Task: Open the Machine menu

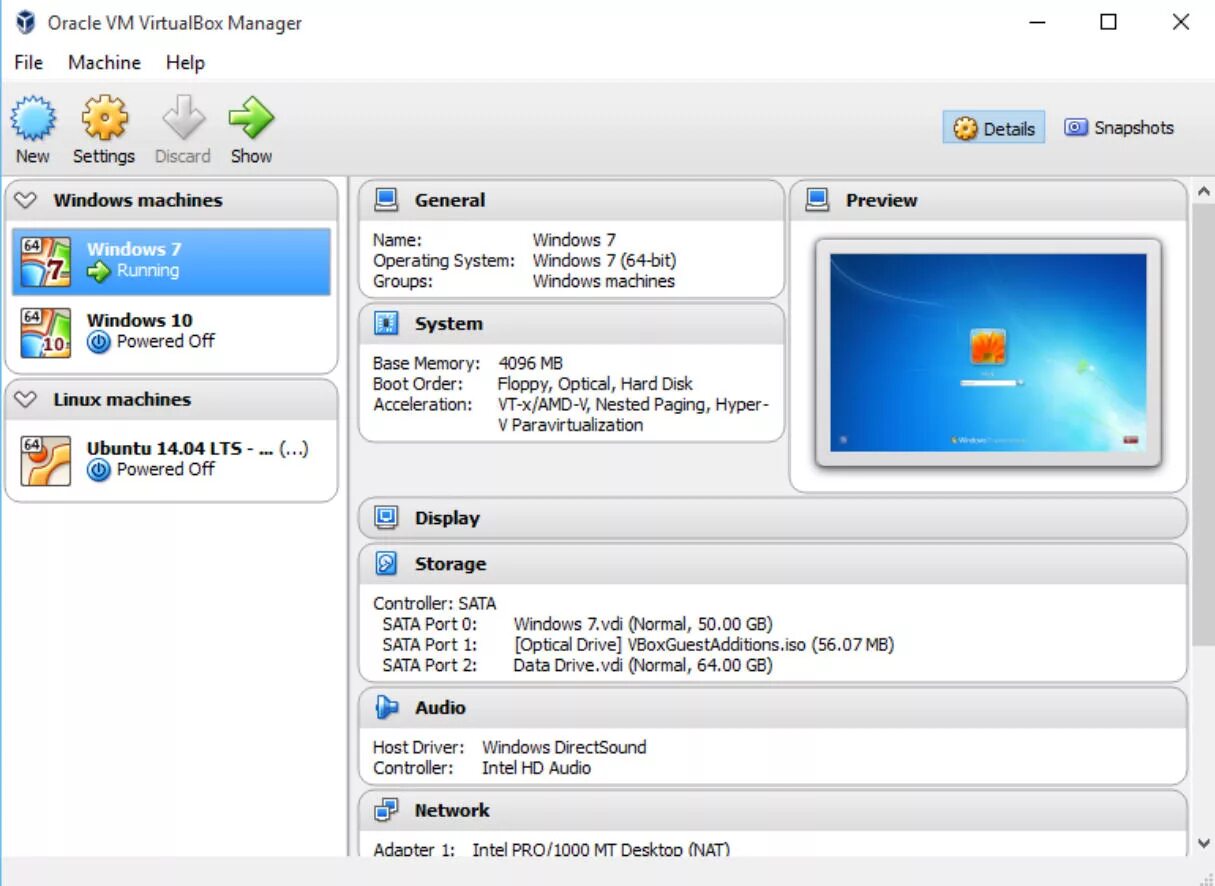Action: [104, 62]
